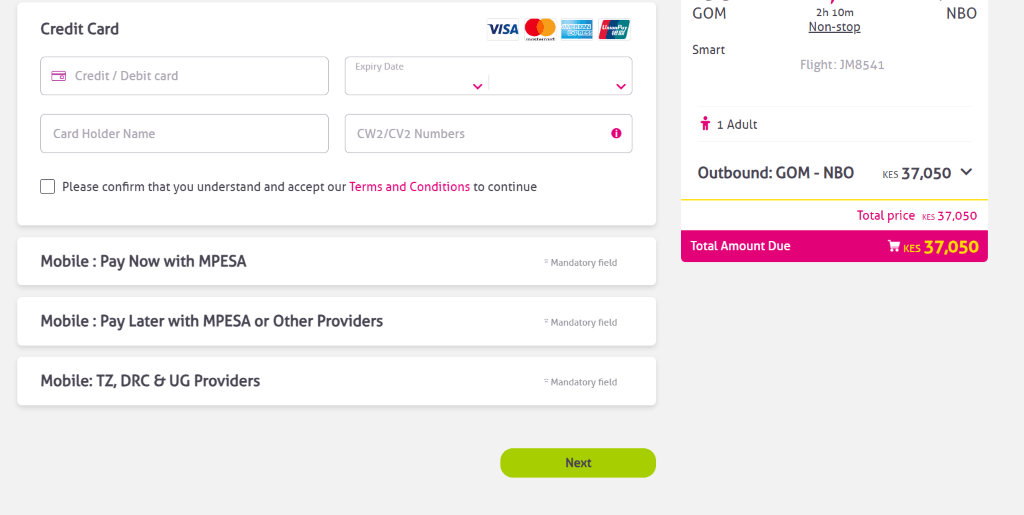
Task: Click the Non-stop flight link
Action: point(835,27)
